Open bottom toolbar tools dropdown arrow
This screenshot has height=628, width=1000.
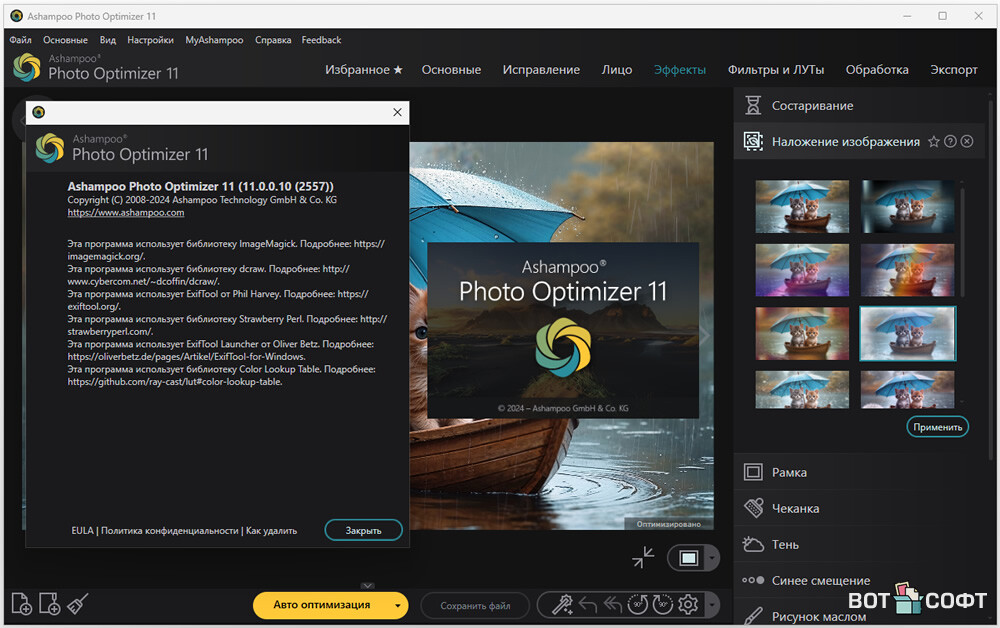(712, 604)
